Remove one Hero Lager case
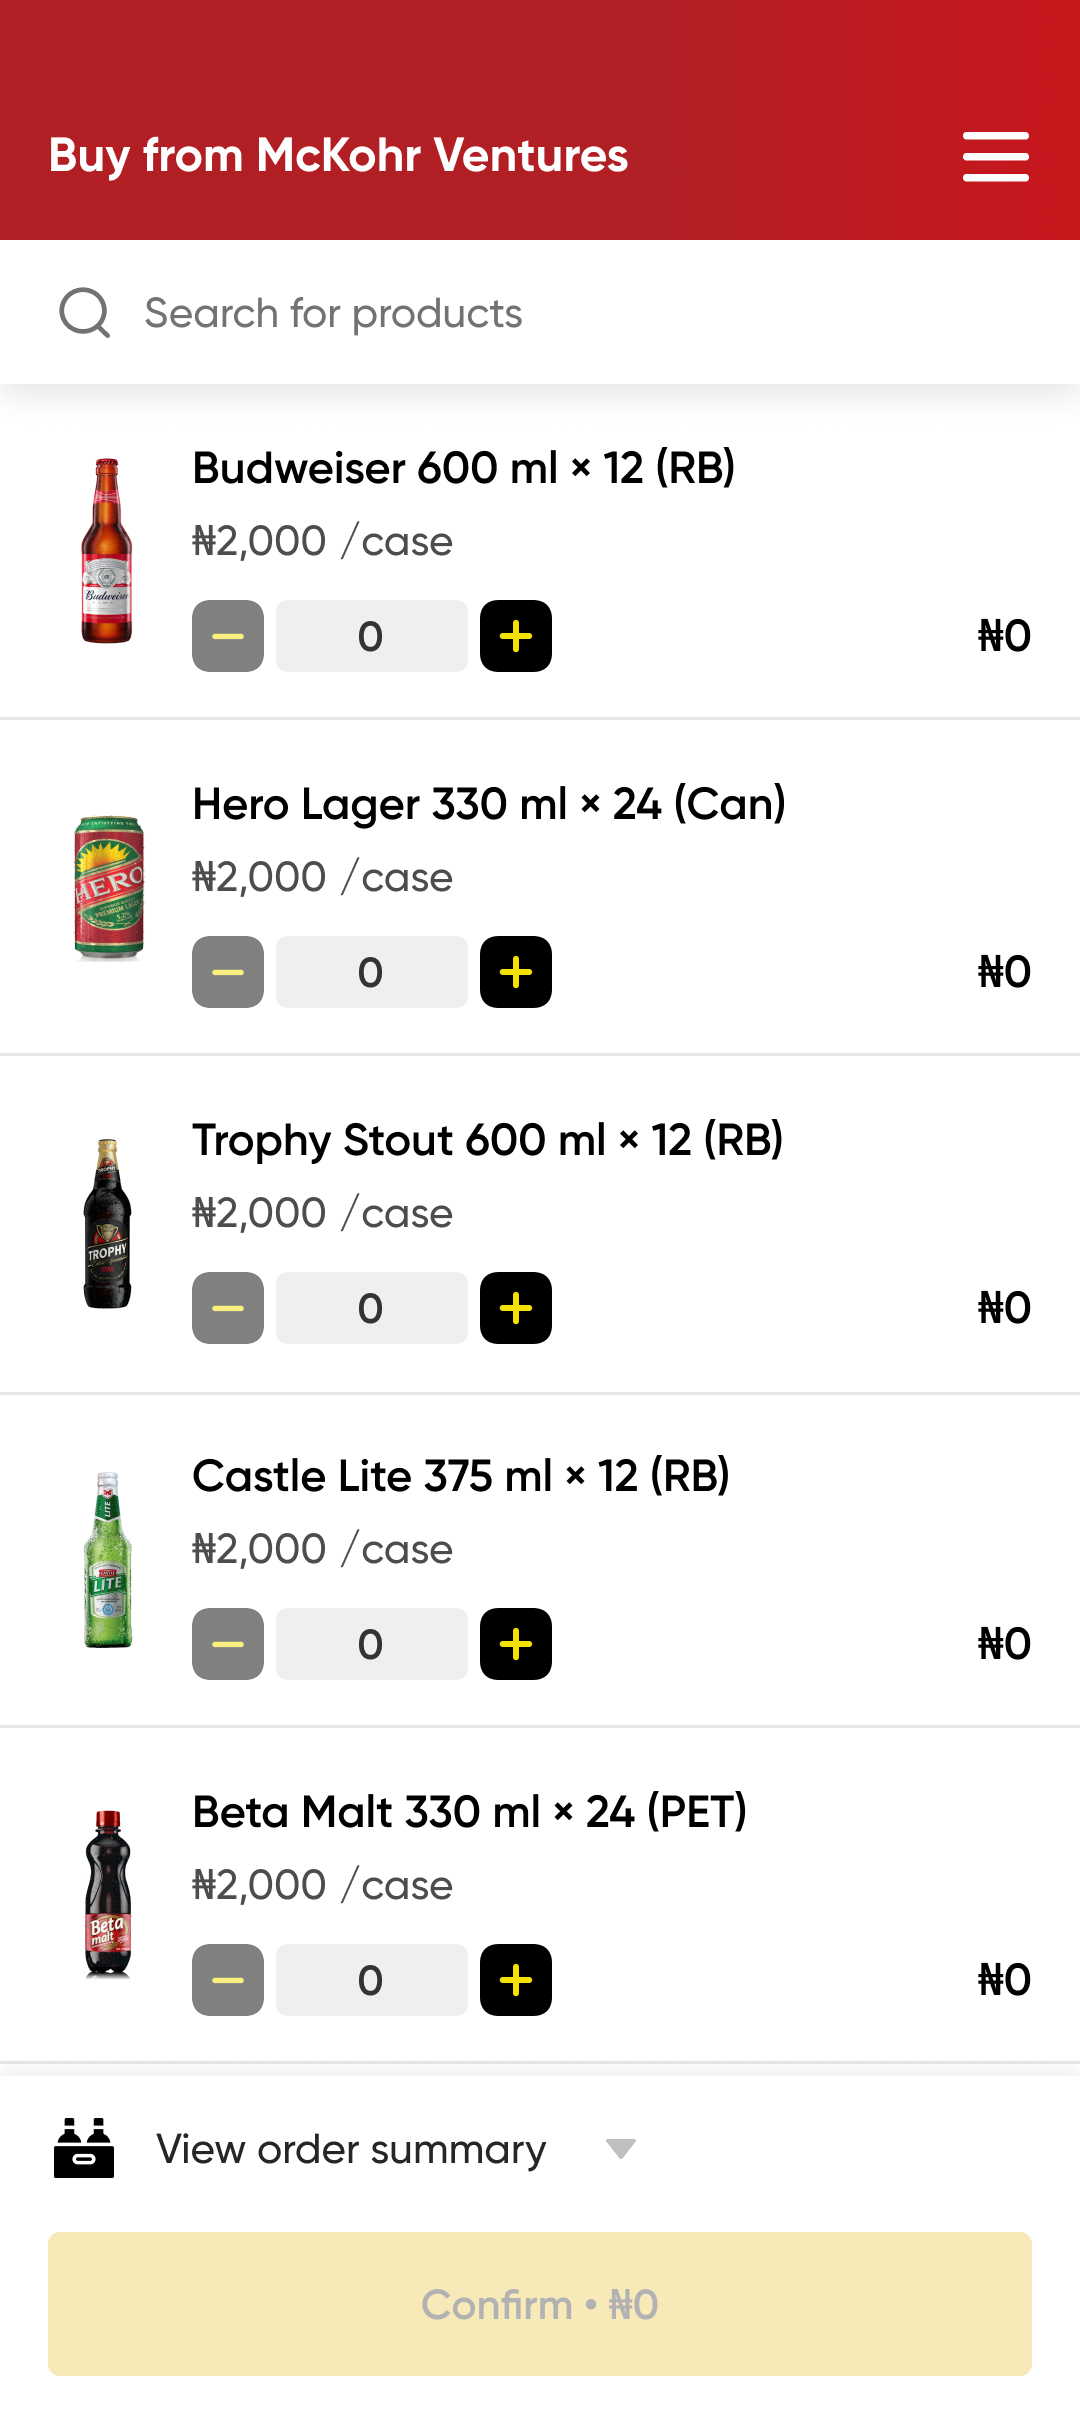The width and height of the screenshot is (1080, 2436). (228, 972)
